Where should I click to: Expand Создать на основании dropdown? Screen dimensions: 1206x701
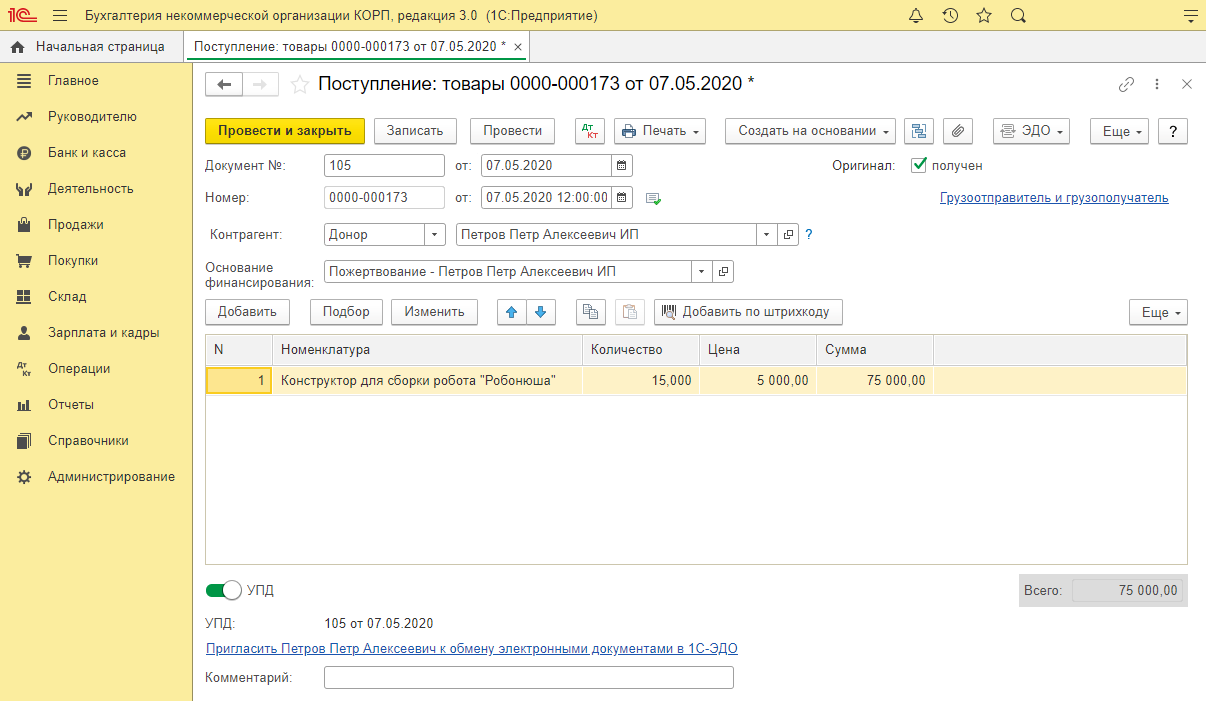pos(810,131)
